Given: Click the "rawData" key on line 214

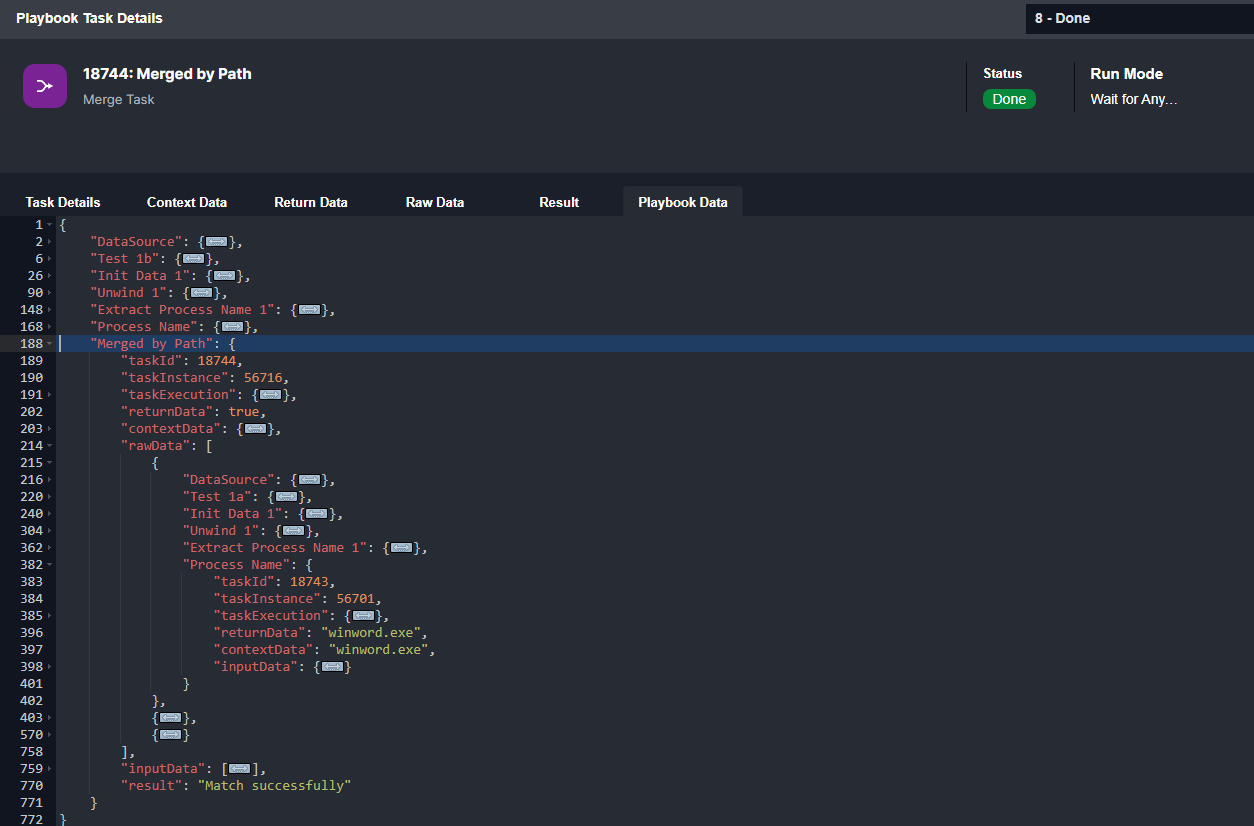Looking at the screenshot, I should [x=156, y=446].
